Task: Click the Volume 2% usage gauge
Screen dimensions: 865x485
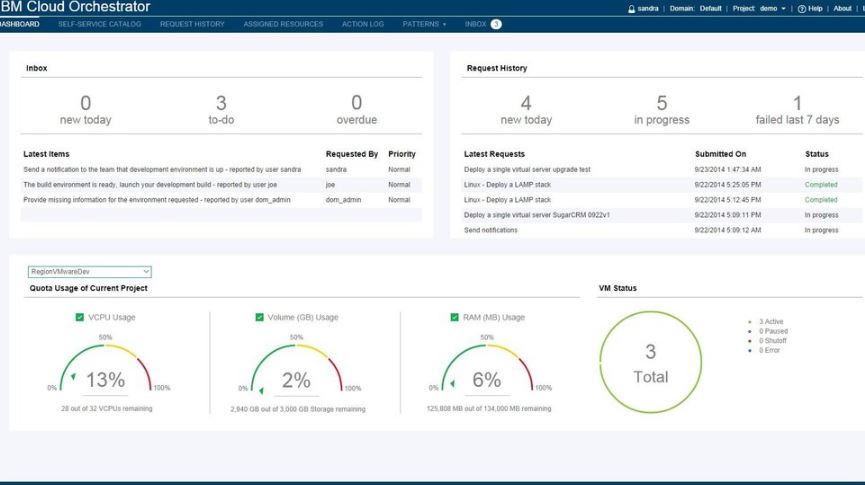Action: click(296, 368)
